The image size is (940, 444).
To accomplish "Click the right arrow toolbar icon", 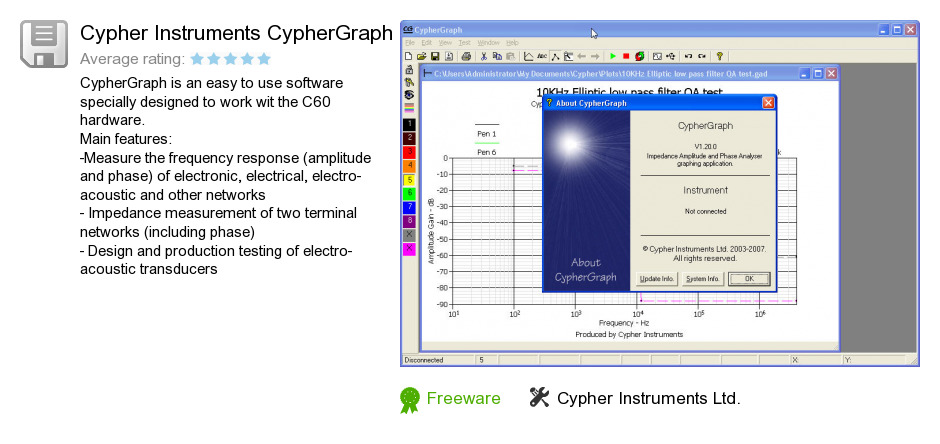I will pyautogui.click(x=595, y=56).
